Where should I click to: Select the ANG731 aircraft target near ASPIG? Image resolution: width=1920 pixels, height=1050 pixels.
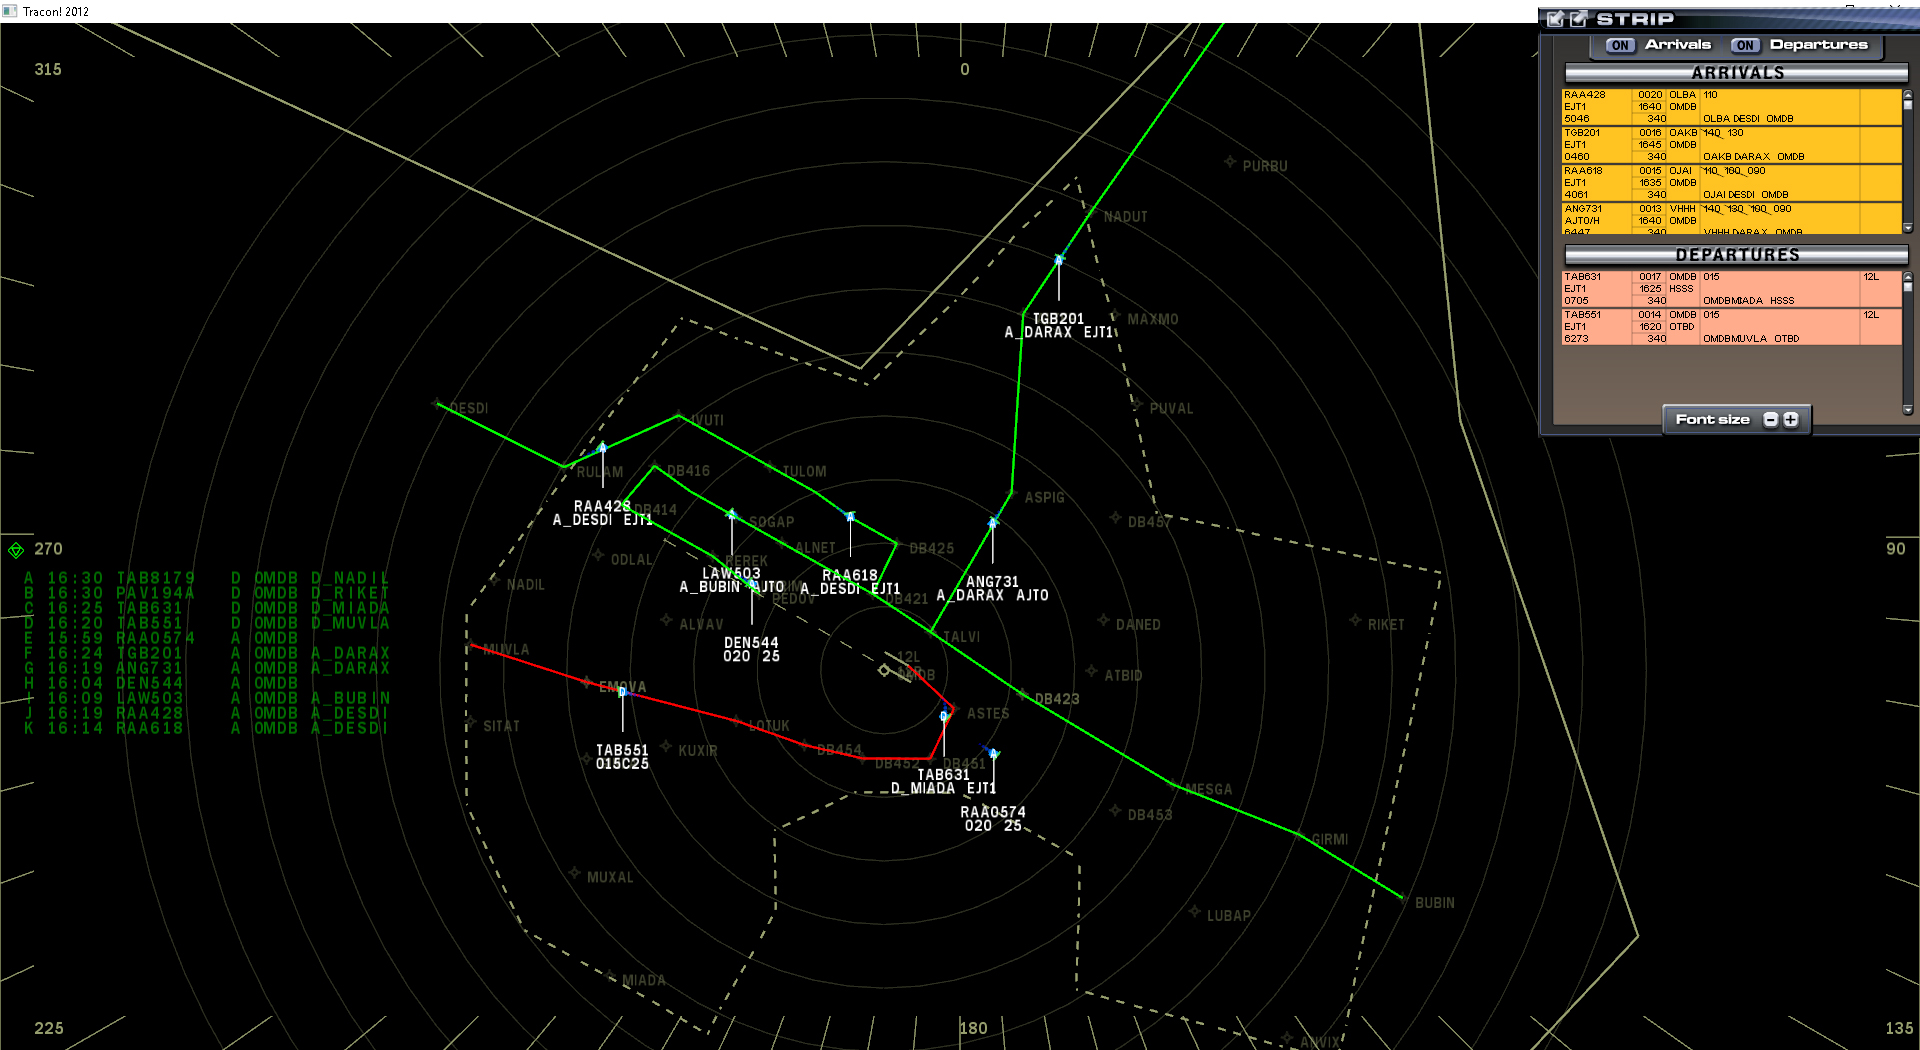(993, 522)
